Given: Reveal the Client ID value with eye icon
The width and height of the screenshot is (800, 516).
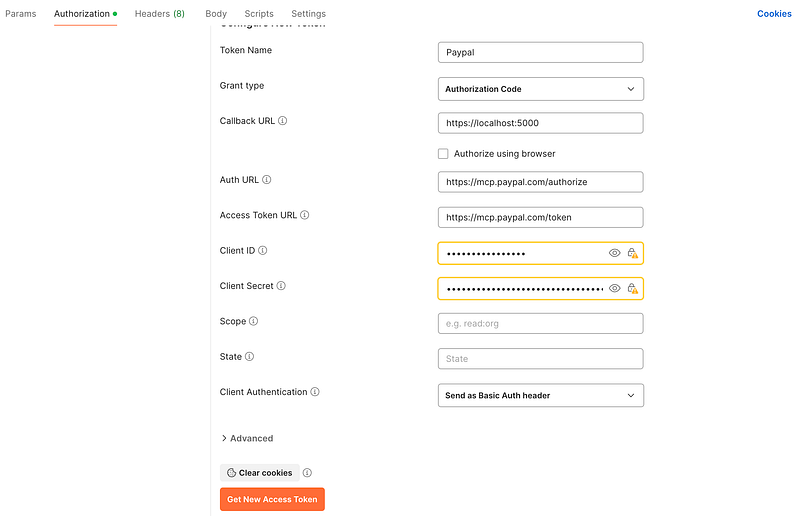Looking at the screenshot, I should tap(614, 253).
